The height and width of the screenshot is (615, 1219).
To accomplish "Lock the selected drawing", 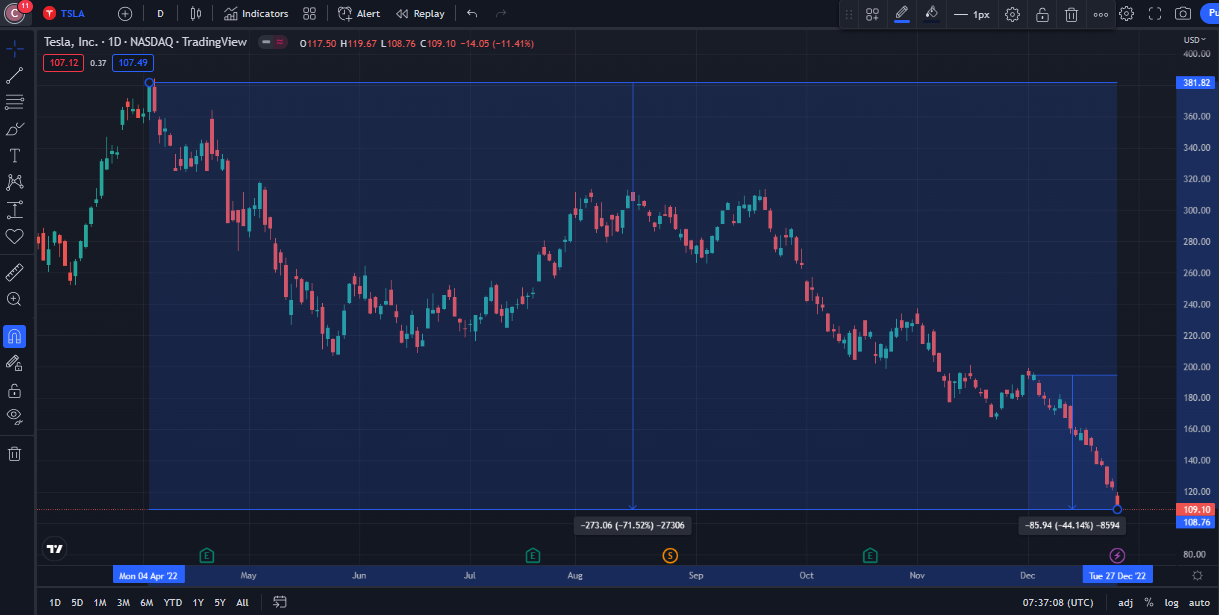I will pos(1042,14).
